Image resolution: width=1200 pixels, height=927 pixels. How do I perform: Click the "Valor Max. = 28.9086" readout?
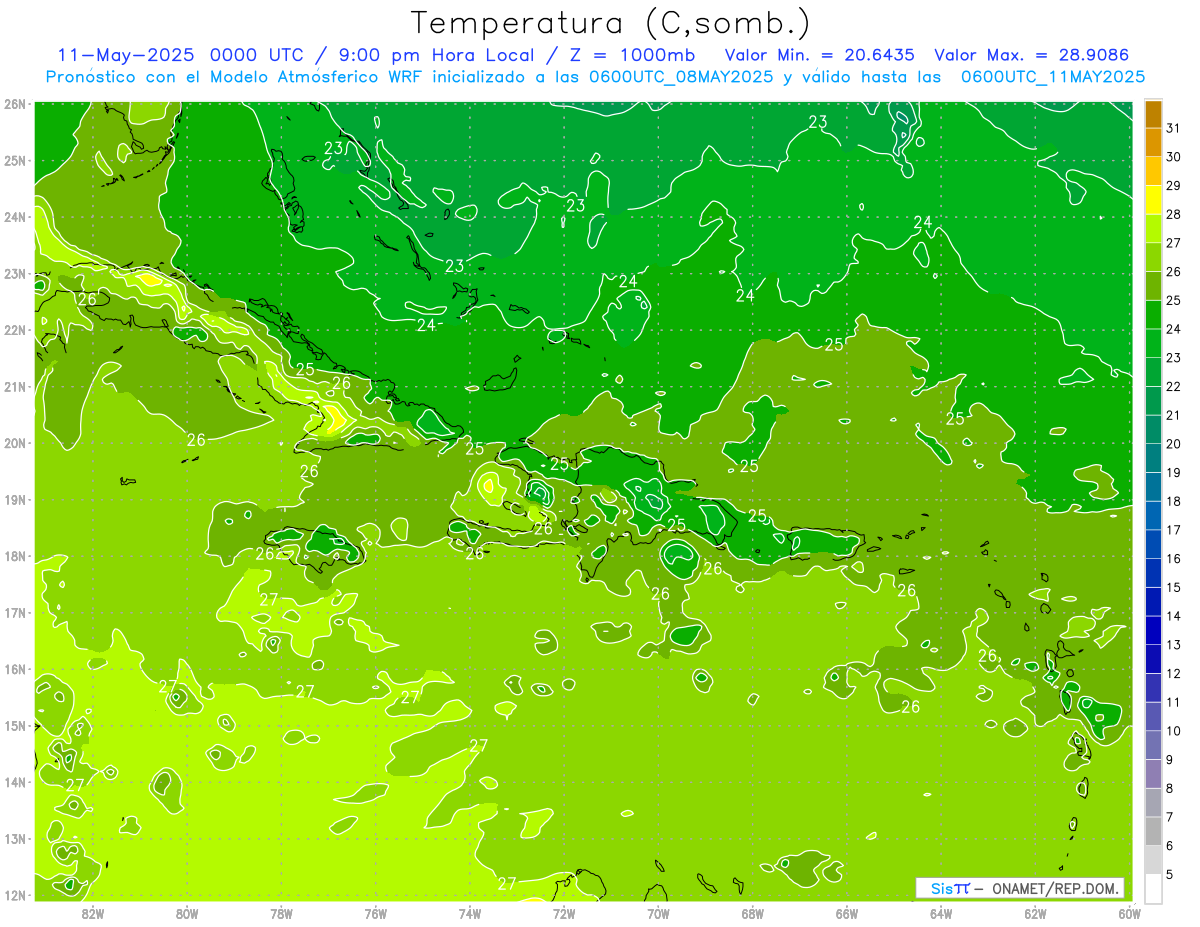point(1031,55)
